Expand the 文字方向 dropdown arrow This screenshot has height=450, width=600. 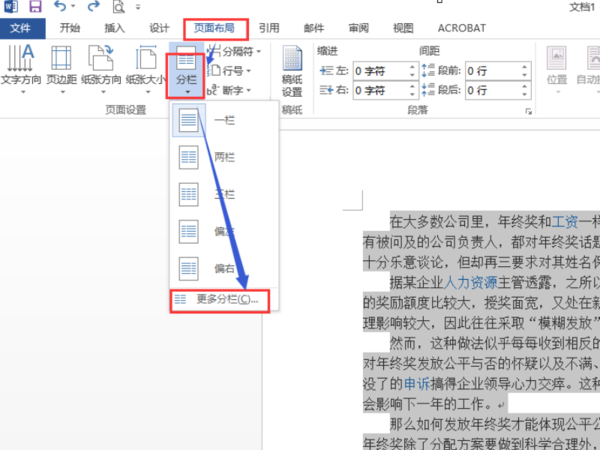(23, 92)
